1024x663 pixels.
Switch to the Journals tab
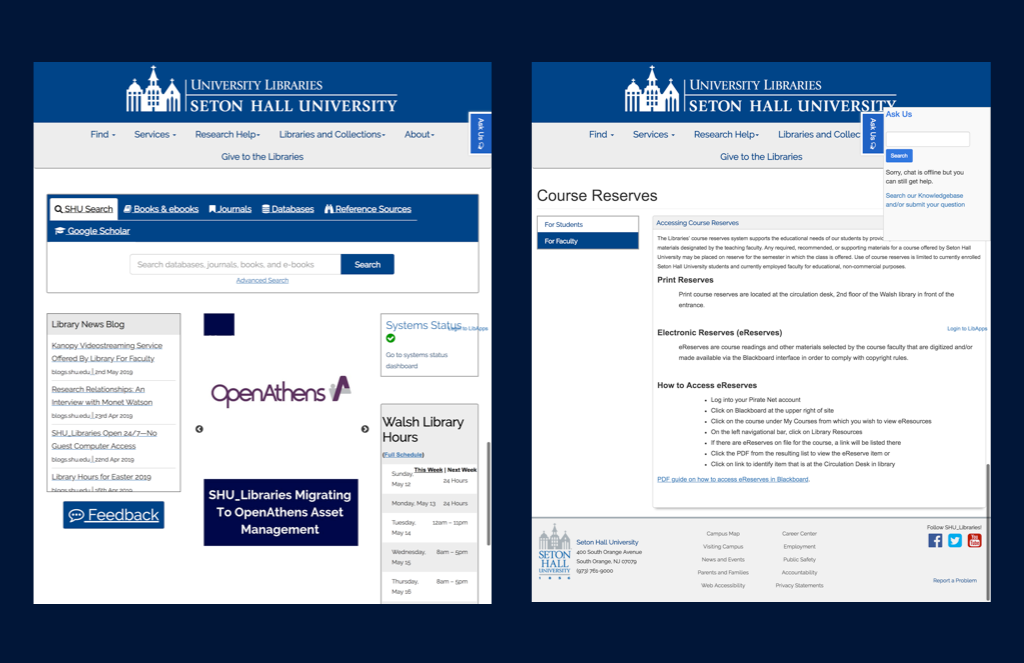coord(230,209)
